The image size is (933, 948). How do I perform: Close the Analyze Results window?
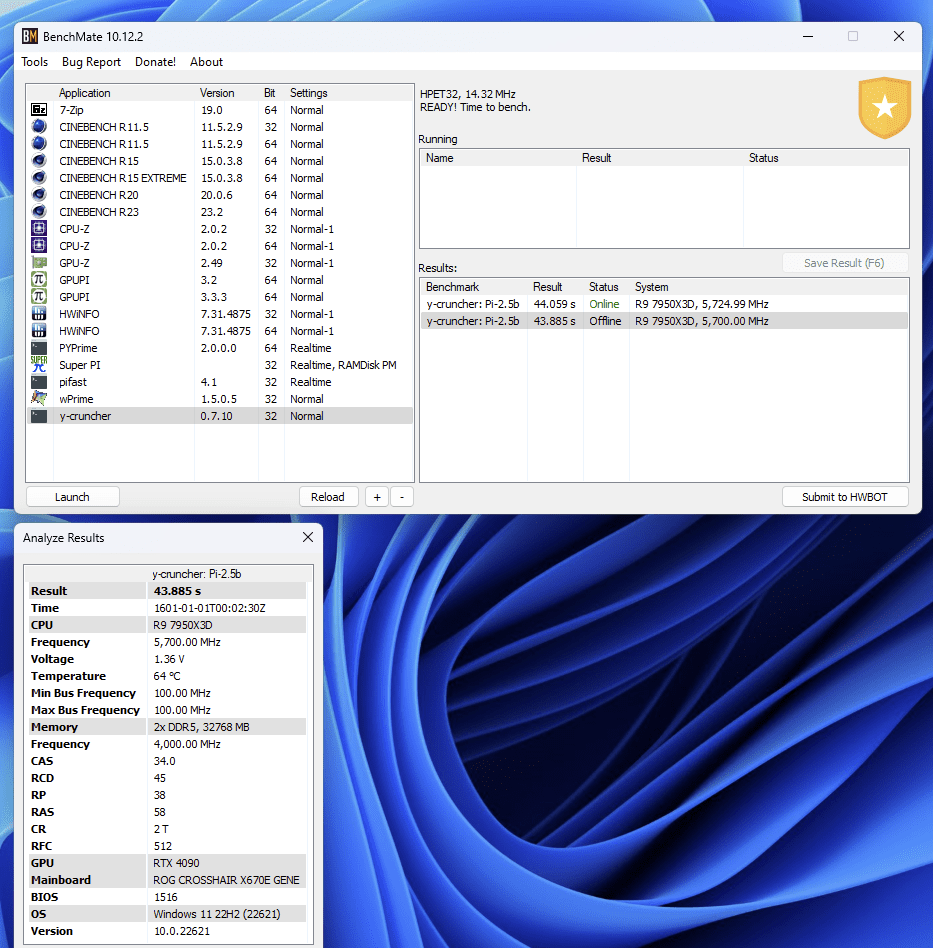308,537
